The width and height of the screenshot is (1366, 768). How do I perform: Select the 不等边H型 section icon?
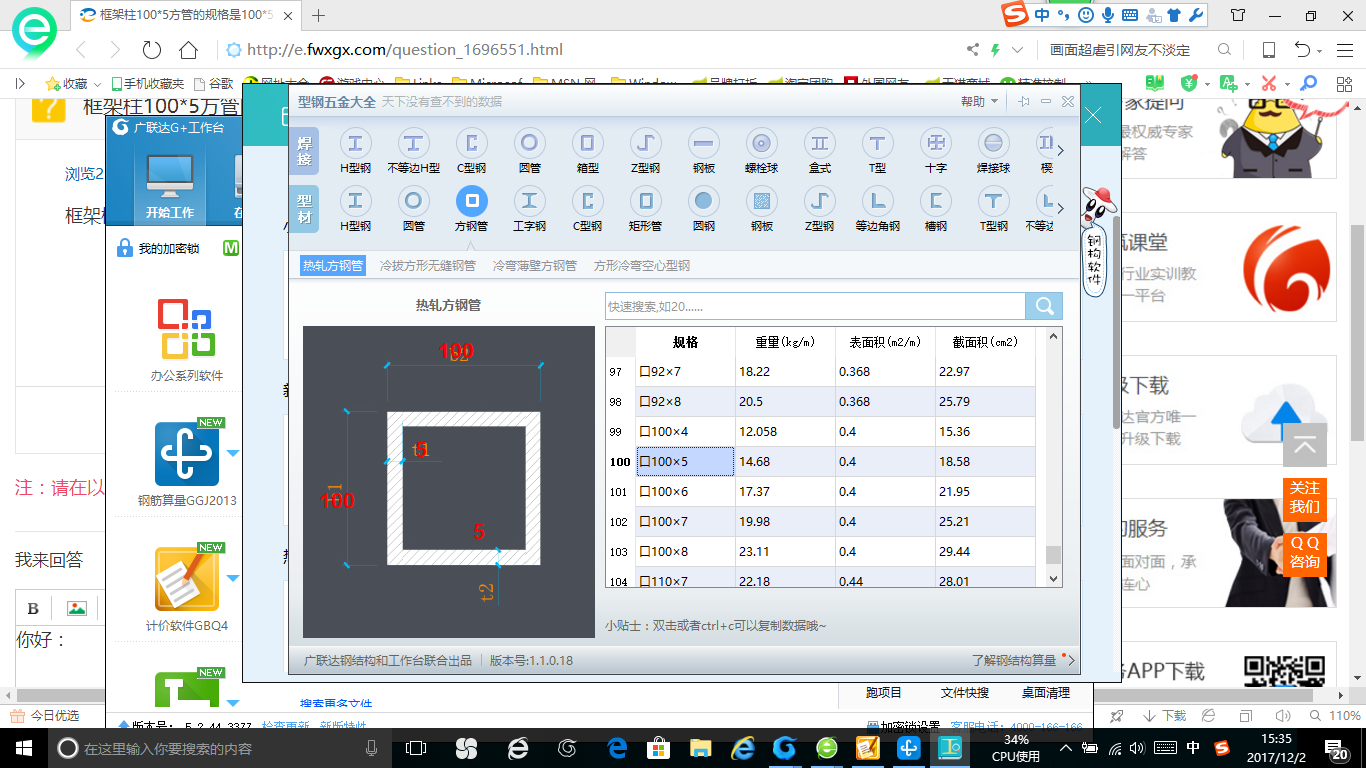[x=413, y=143]
